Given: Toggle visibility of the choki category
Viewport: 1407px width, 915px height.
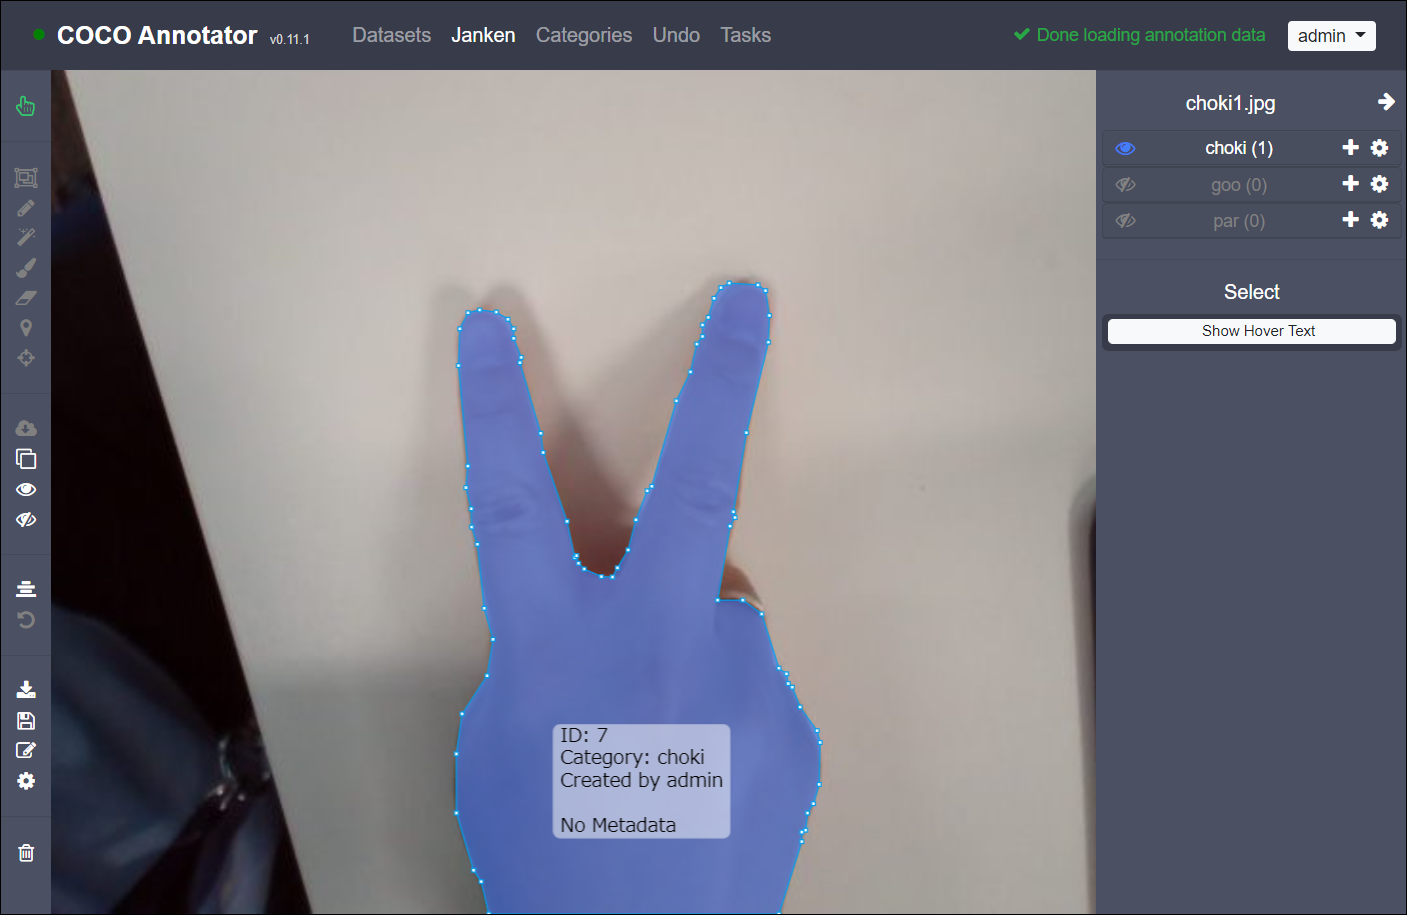Looking at the screenshot, I should click(1125, 148).
